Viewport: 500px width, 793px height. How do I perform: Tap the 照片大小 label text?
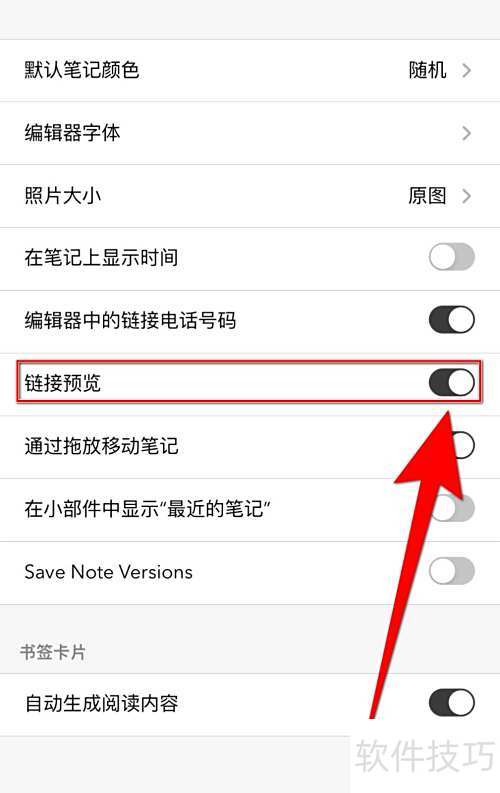pyautogui.click(x=63, y=196)
